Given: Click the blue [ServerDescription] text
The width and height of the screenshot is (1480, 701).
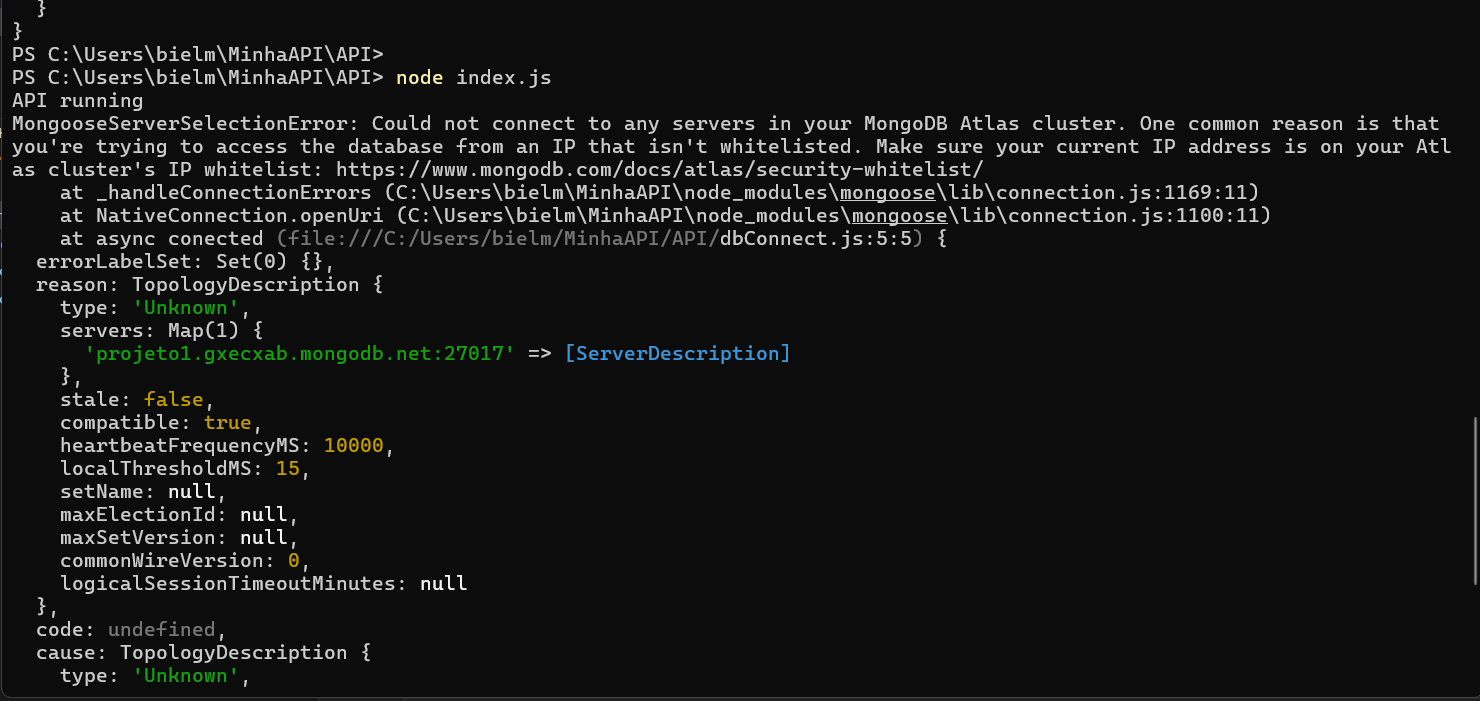Looking at the screenshot, I should coord(677,354).
